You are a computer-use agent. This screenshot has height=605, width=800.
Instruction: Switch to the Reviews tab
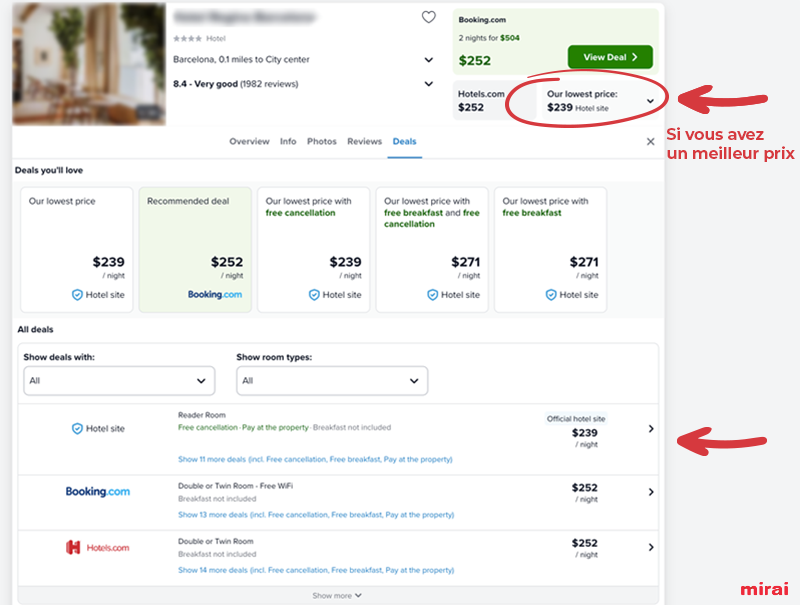363,141
